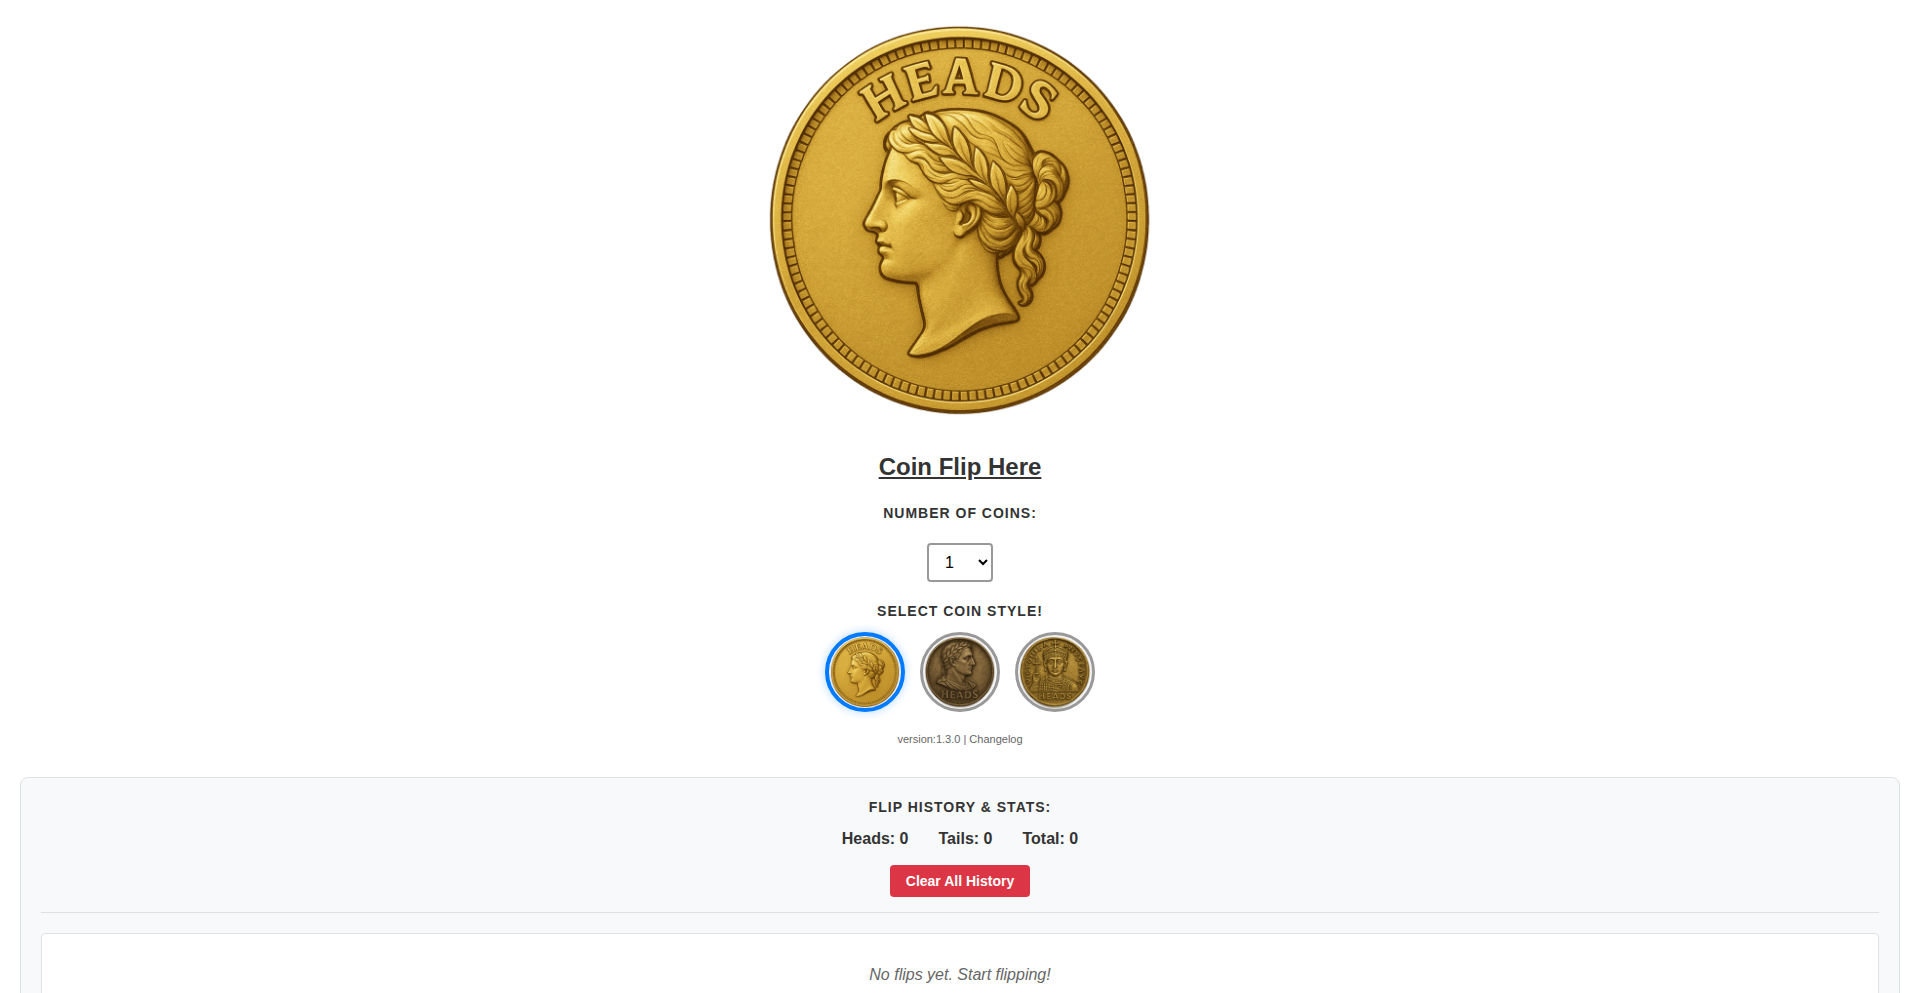Open the Number of Coins dropdown
Screen dimensions: 1920x993
coord(959,562)
